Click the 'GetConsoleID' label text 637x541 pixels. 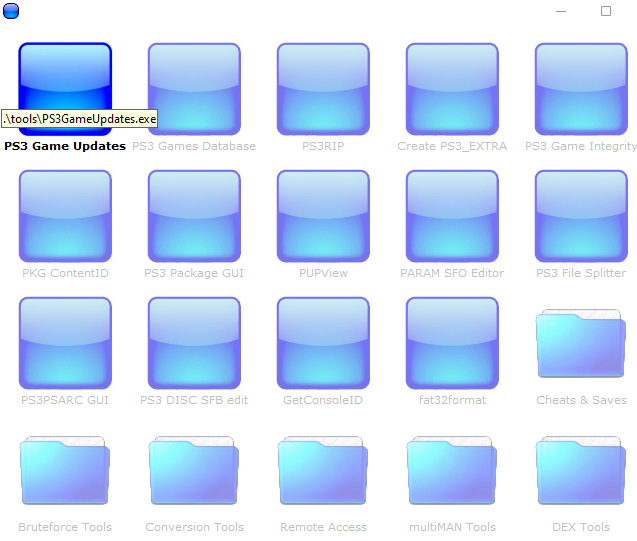coord(323,400)
